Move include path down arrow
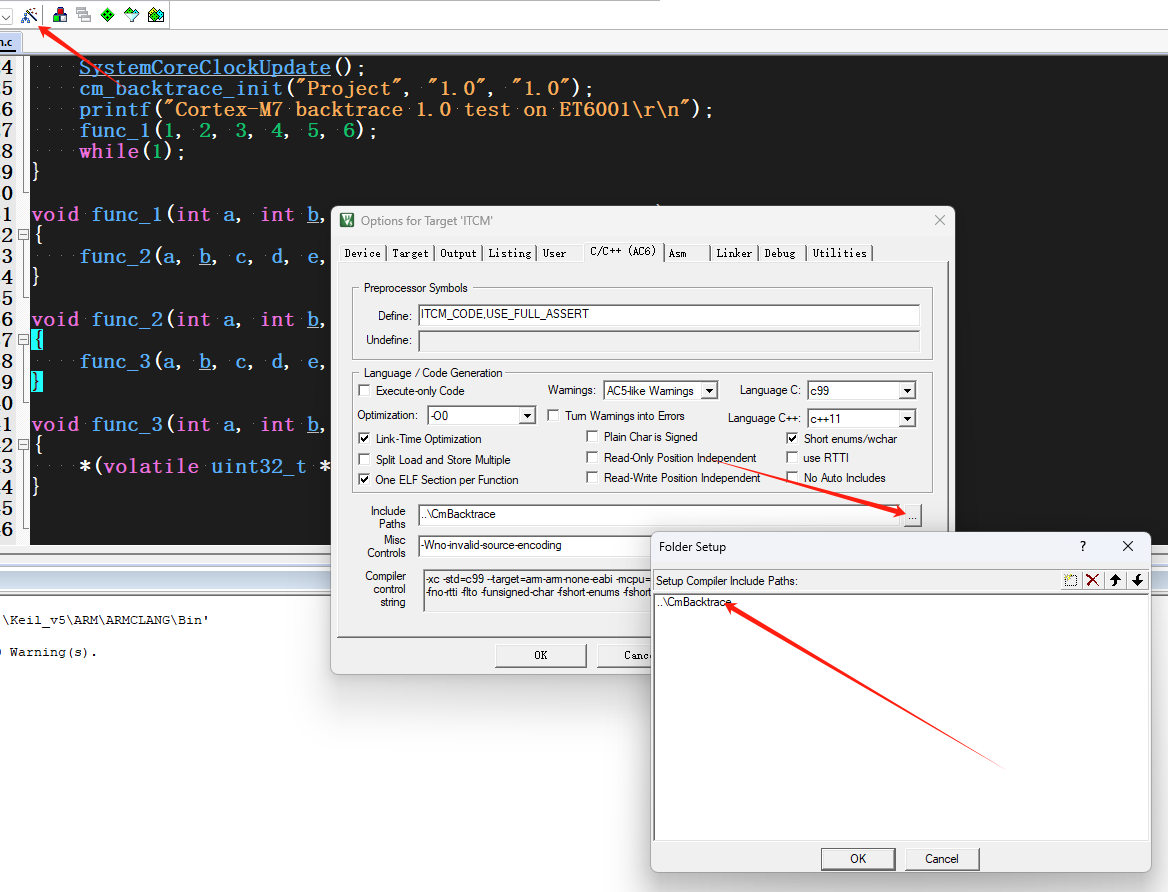Viewport: 1168px width, 892px height. (1137, 581)
